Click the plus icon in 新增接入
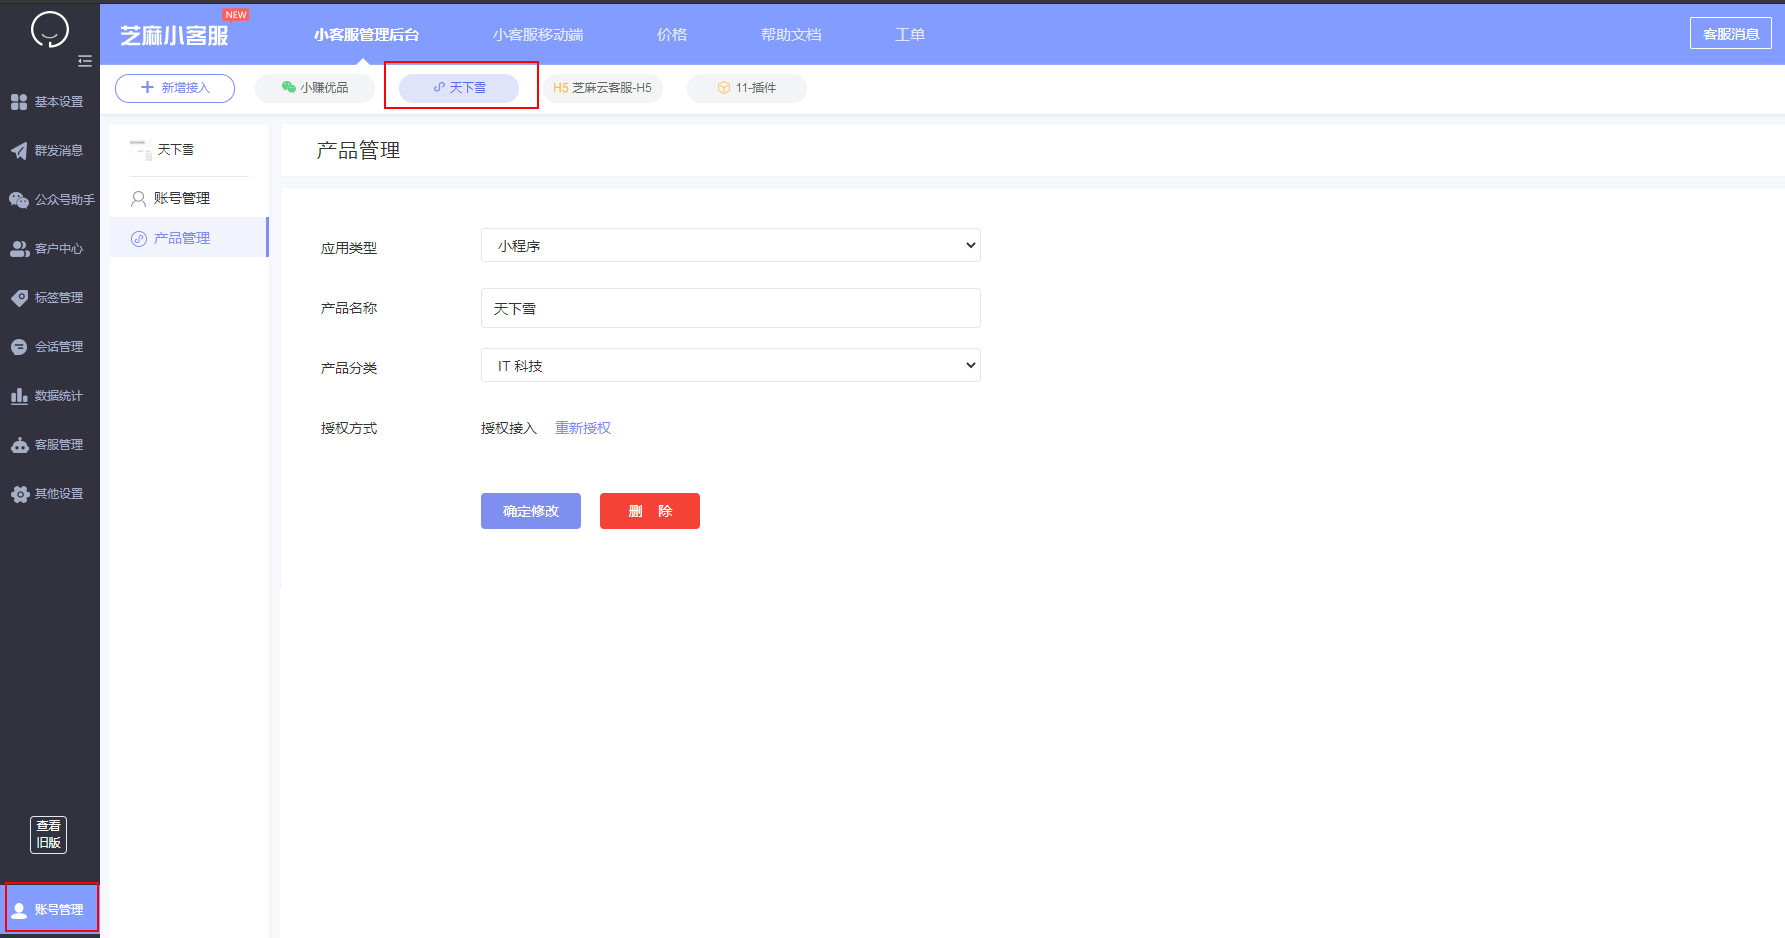The height and width of the screenshot is (938, 1785). [148, 88]
